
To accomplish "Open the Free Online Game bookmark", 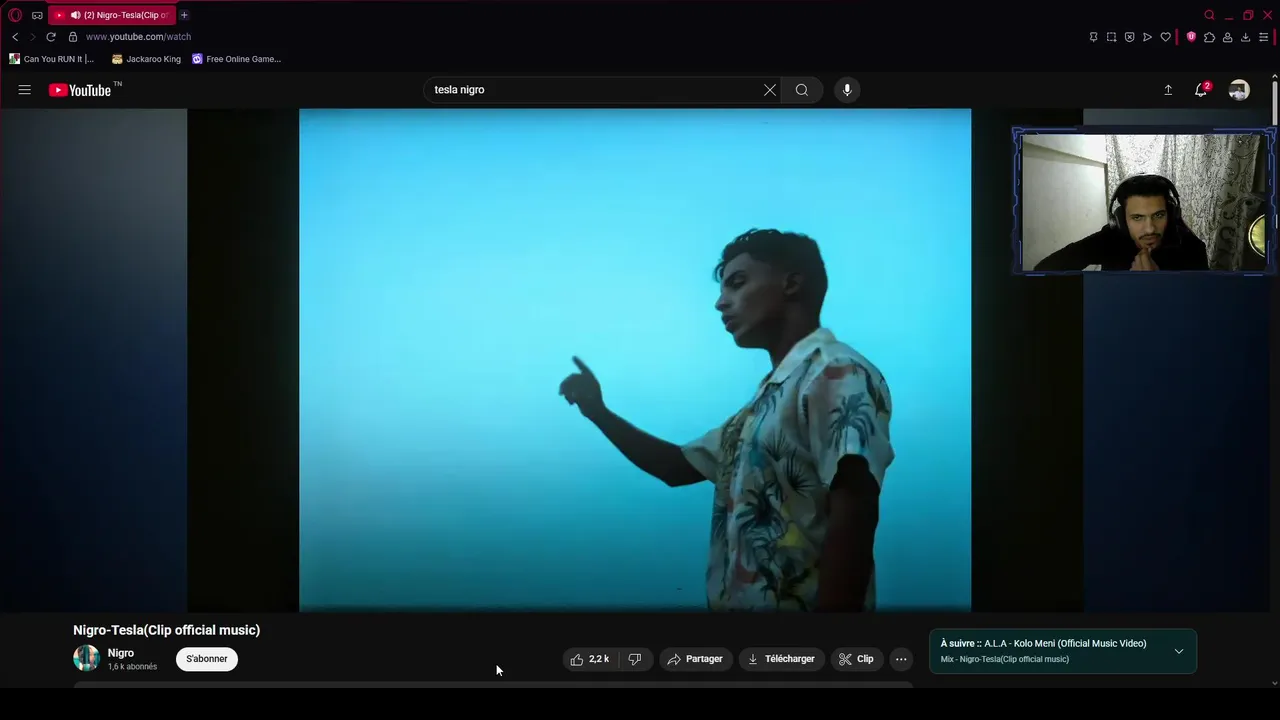I will [x=237, y=59].
